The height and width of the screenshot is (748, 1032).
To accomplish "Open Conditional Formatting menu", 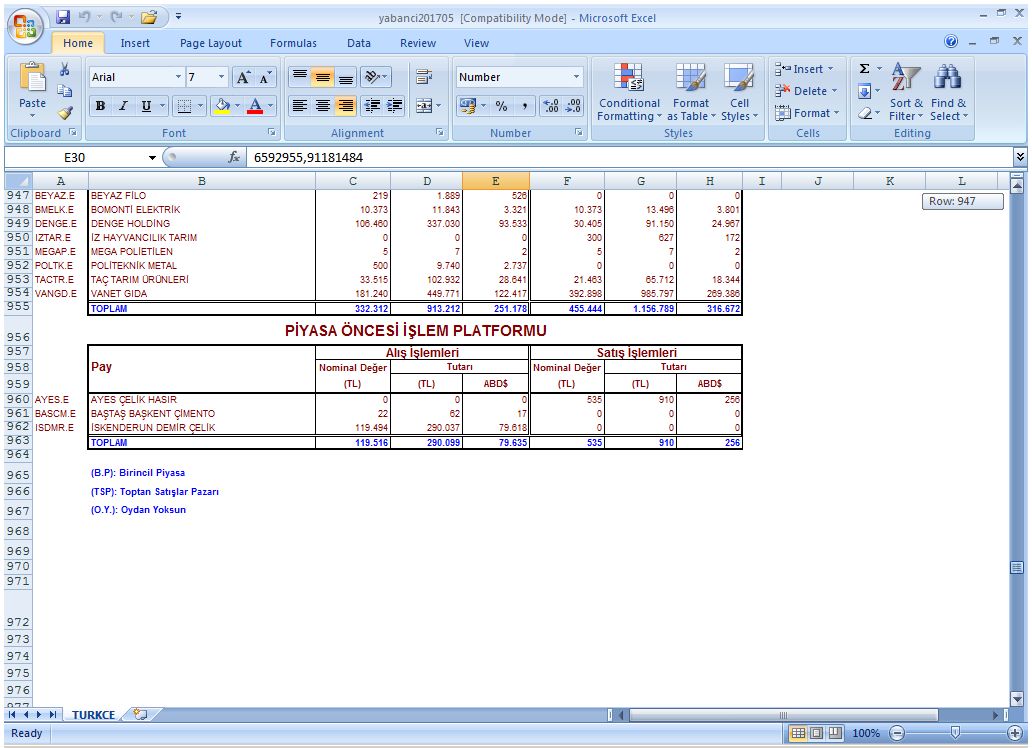I will pos(629,92).
